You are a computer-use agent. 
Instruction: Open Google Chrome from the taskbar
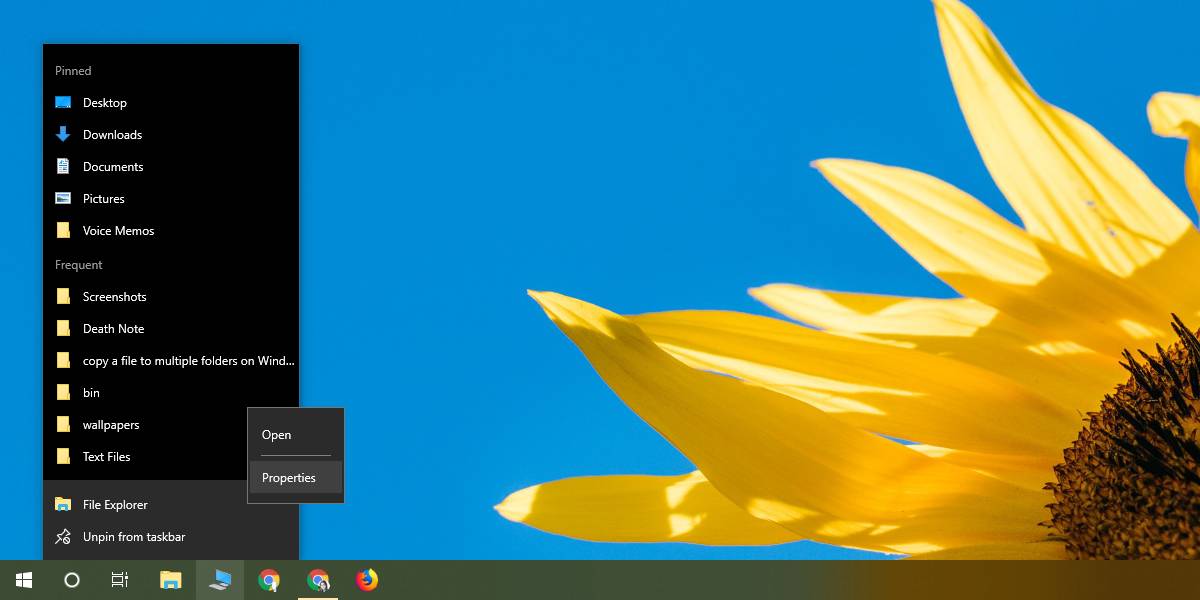268,580
